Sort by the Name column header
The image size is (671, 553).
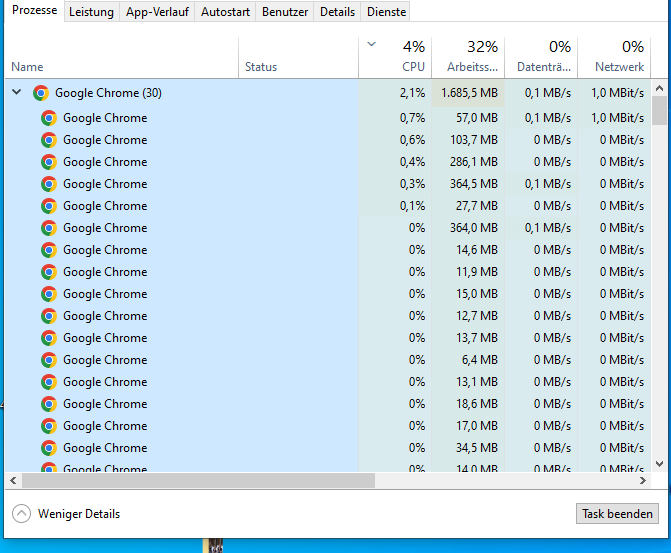point(122,58)
